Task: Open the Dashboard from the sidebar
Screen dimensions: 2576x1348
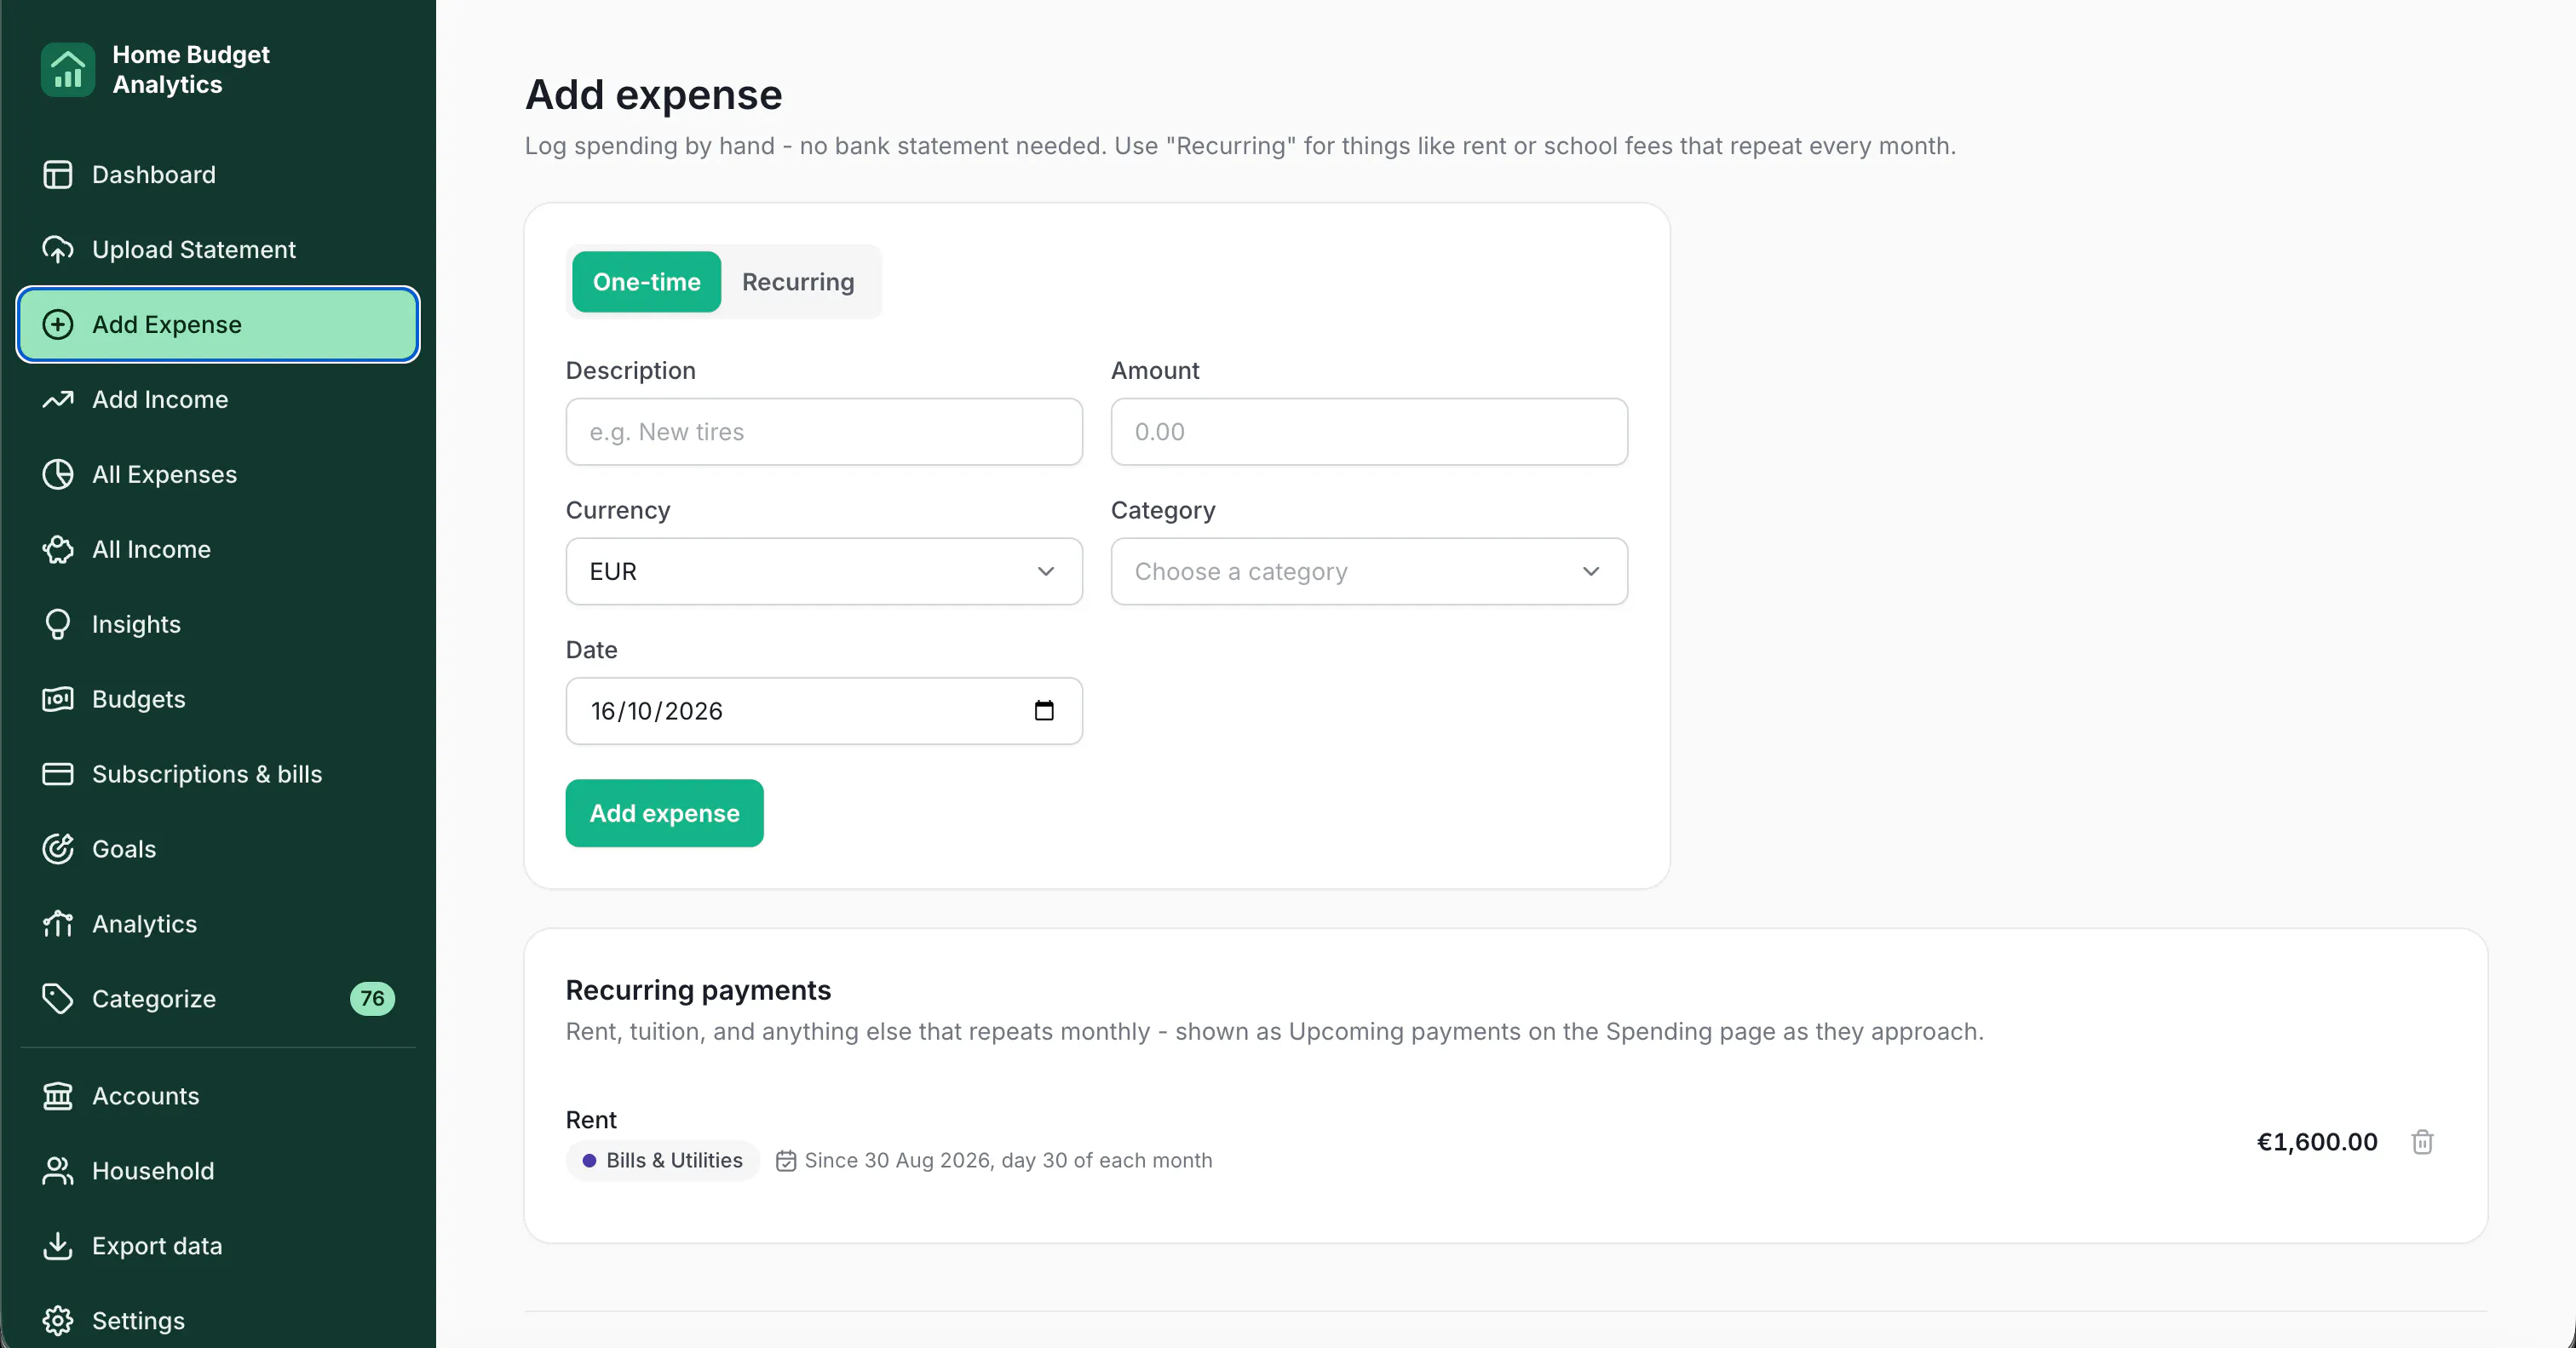Action: point(217,174)
